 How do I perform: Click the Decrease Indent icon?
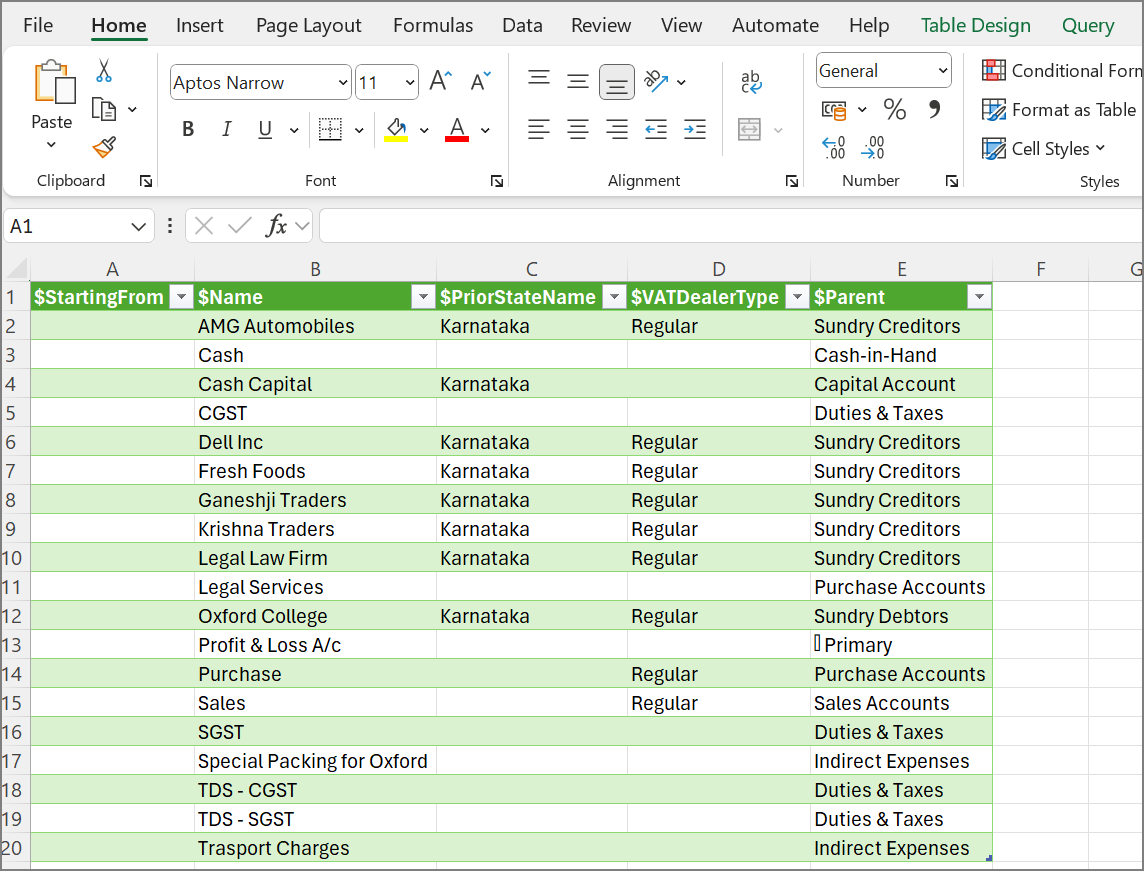coord(656,130)
